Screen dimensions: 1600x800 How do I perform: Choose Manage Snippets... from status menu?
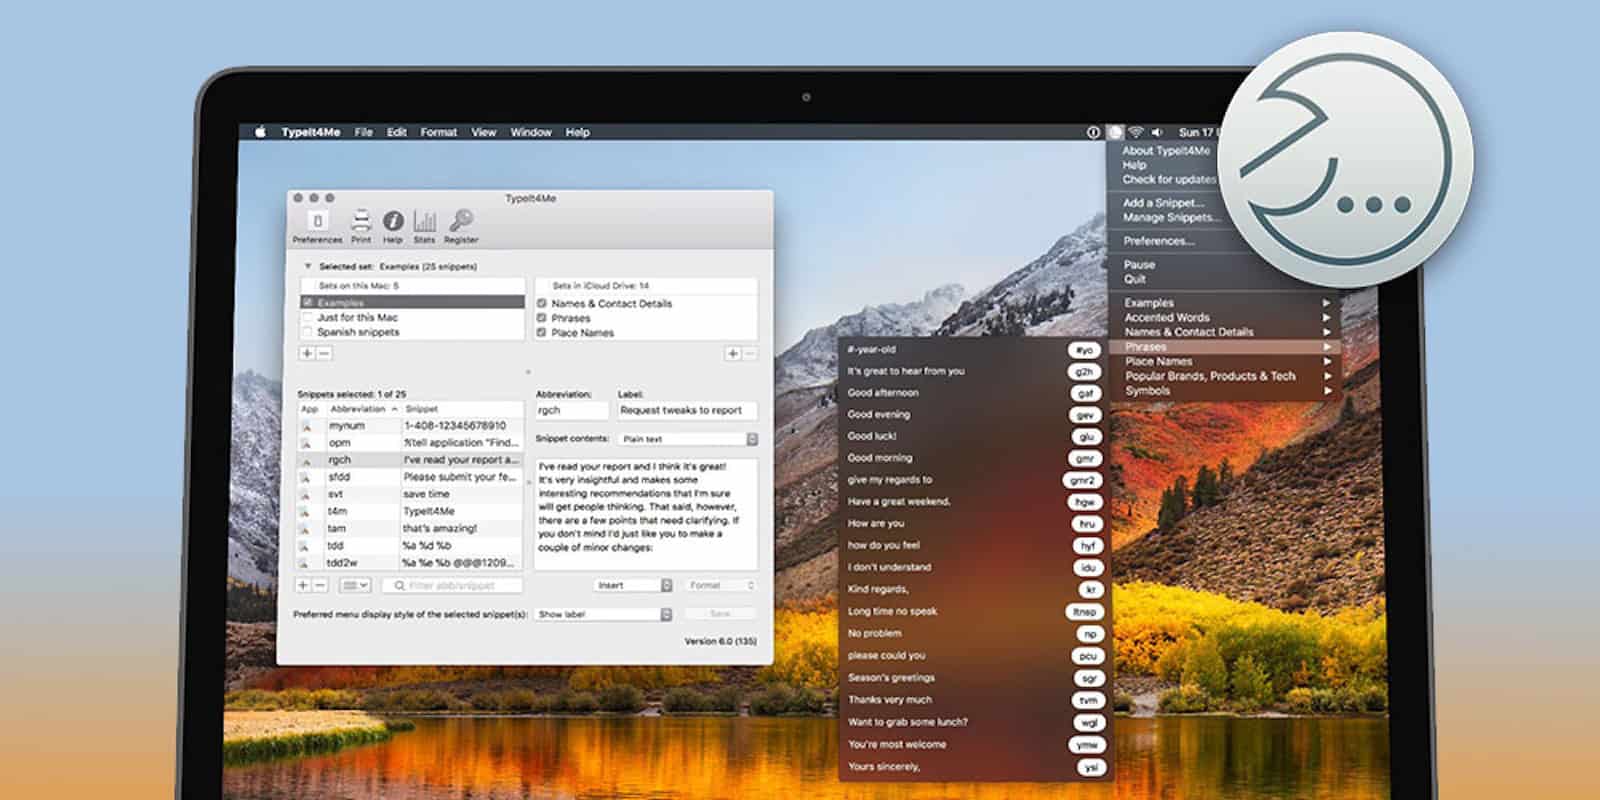(1172, 217)
